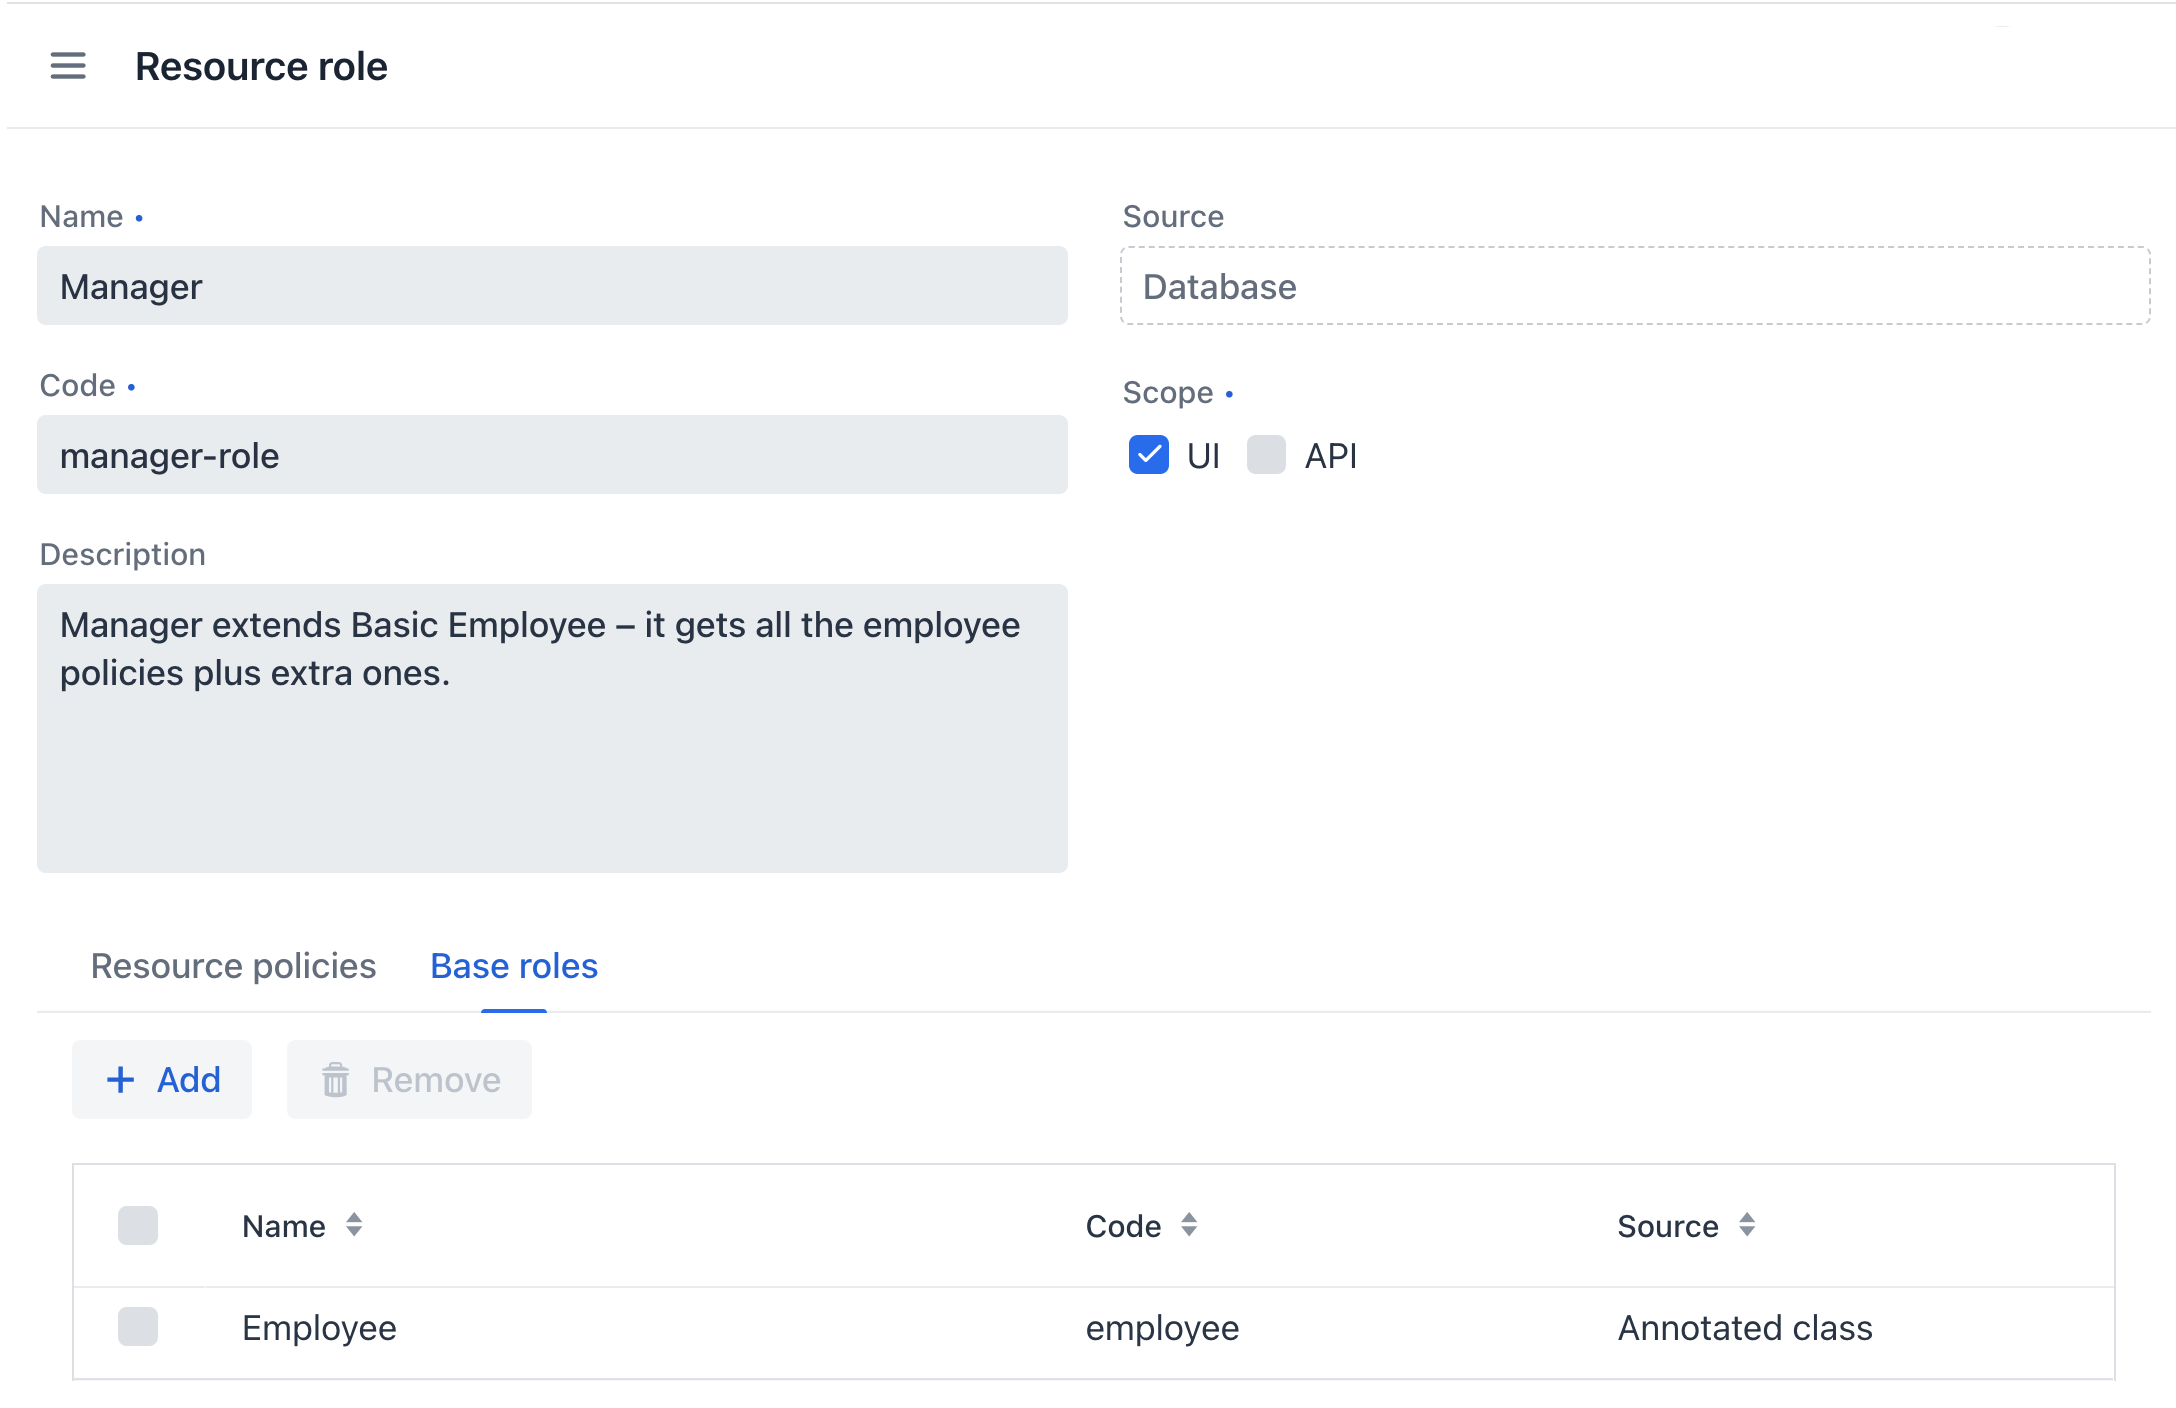Viewport: 2176px width, 1408px height.
Task: Click the disabled Remove button
Action: click(x=408, y=1080)
